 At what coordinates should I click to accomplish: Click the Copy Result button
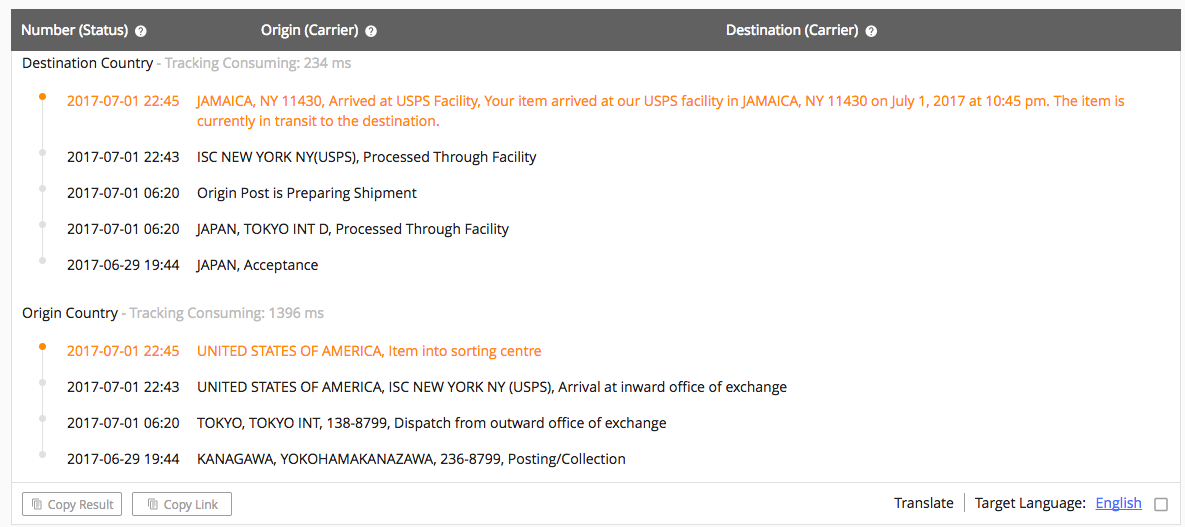pos(72,504)
